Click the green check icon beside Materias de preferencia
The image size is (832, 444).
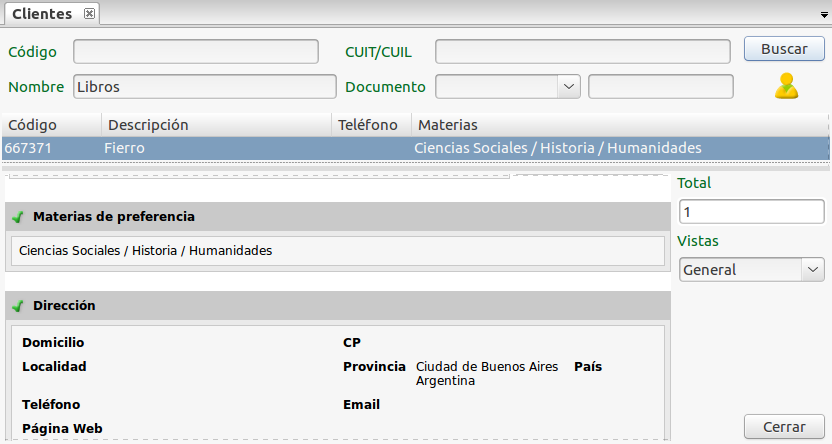pos(19,217)
